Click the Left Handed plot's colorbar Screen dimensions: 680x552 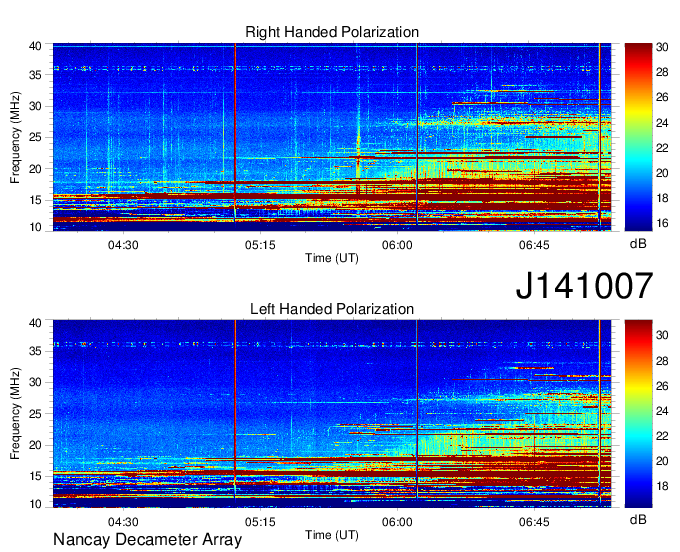(x=638, y=414)
